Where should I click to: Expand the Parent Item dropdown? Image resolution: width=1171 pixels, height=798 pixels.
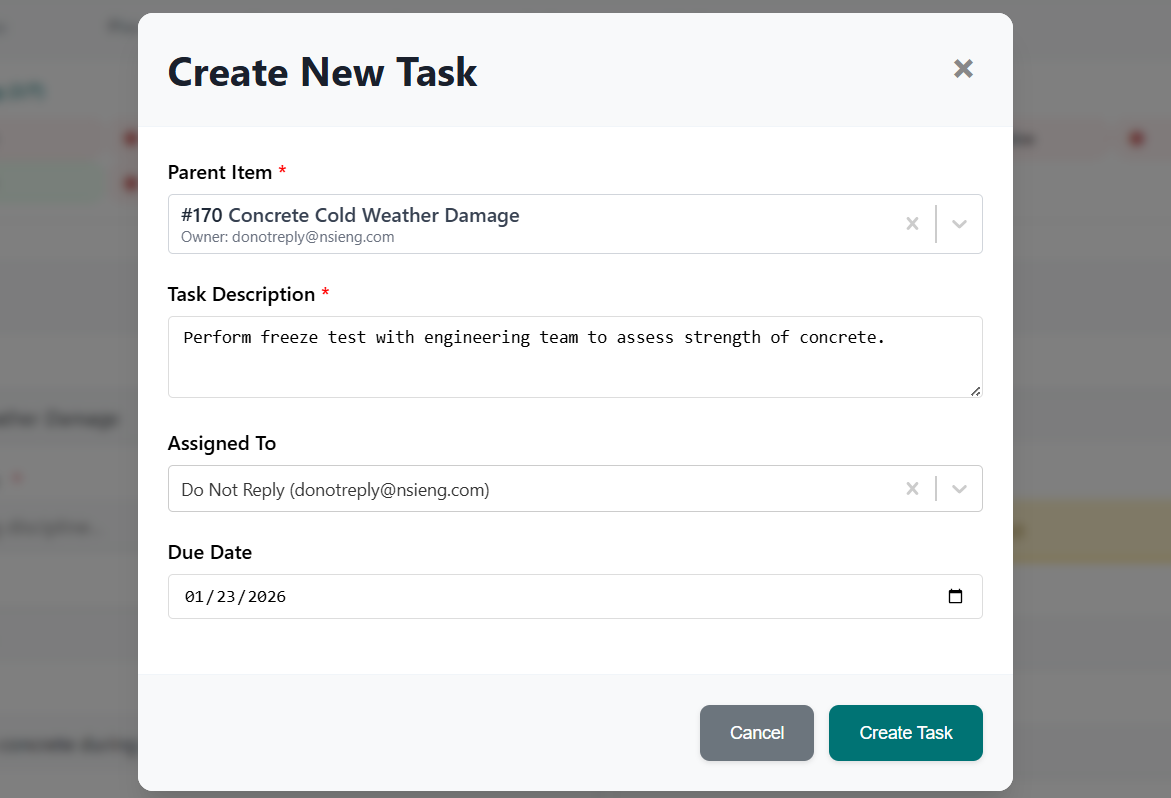point(959,224)
